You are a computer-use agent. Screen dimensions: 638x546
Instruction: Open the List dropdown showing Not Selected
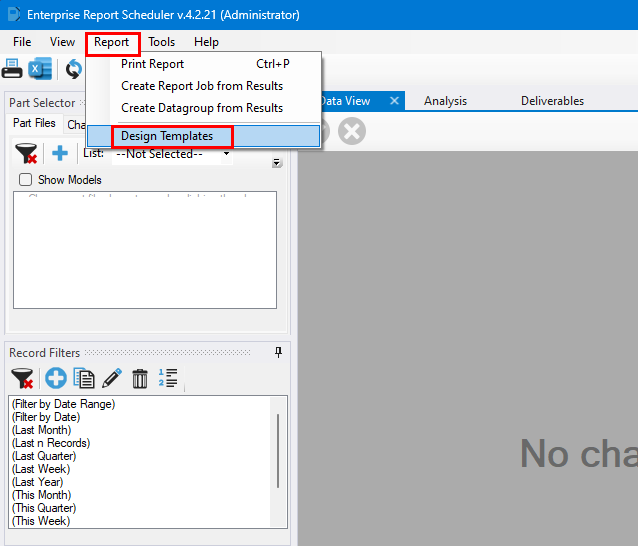click(x=173, y=154)
